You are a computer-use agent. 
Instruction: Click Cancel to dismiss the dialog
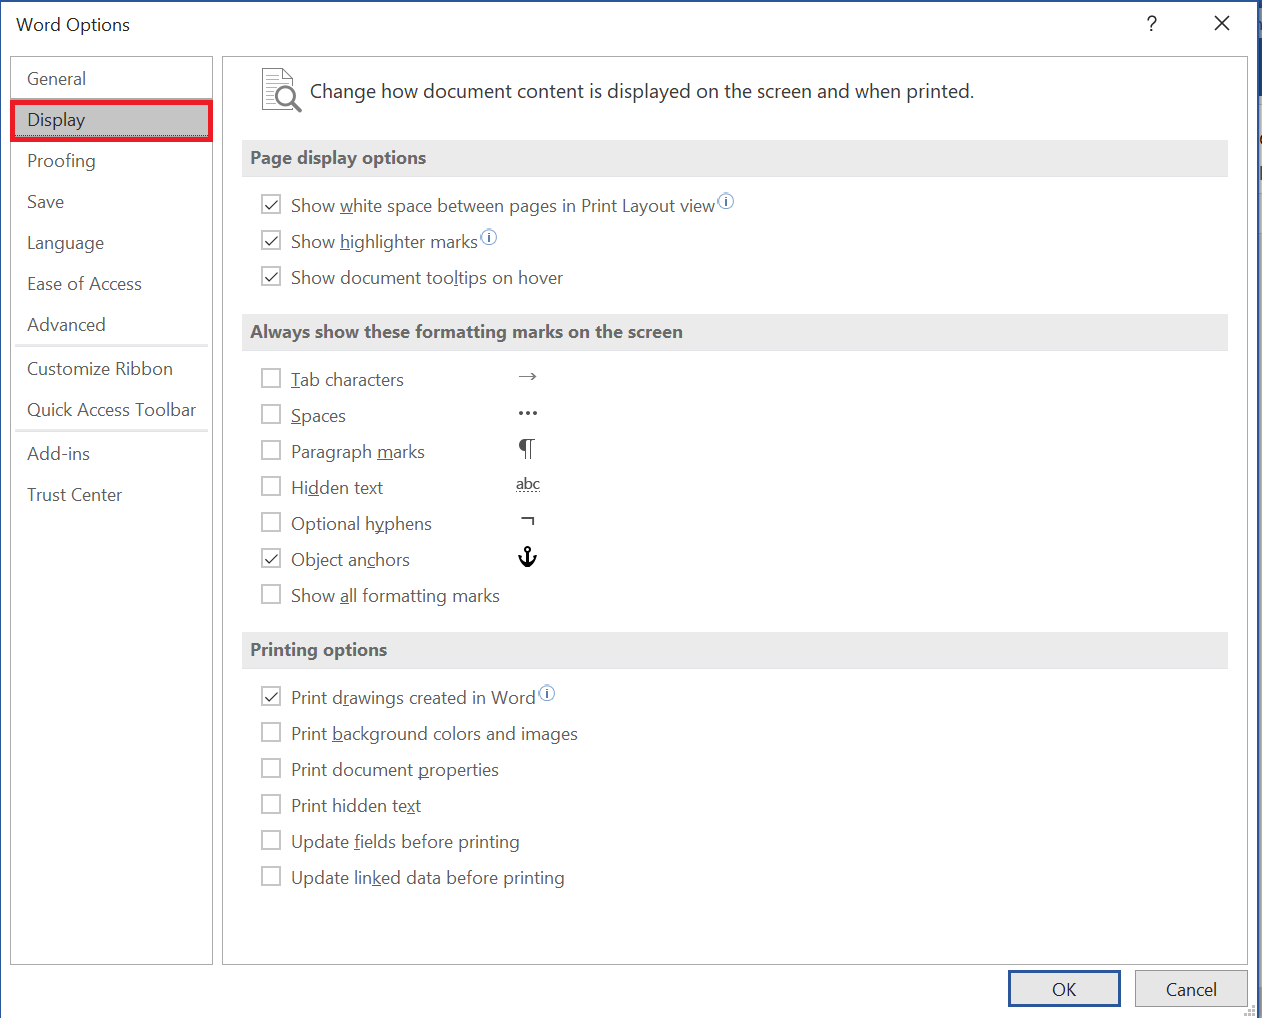coord(1190,989)
